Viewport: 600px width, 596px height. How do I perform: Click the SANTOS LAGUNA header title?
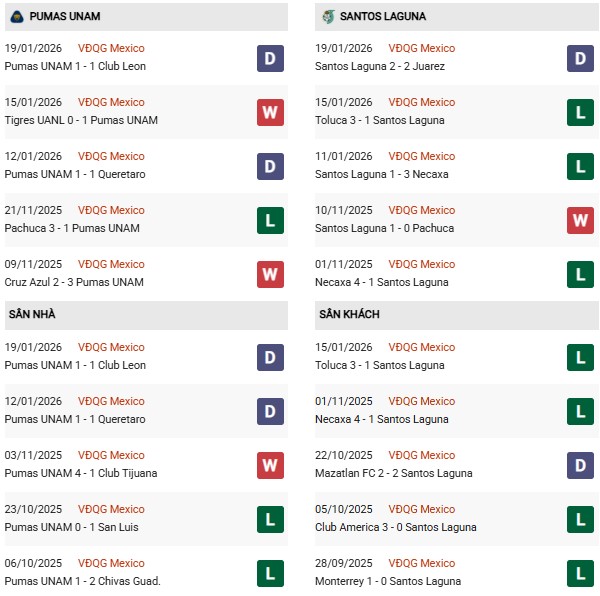coord(383,17)
